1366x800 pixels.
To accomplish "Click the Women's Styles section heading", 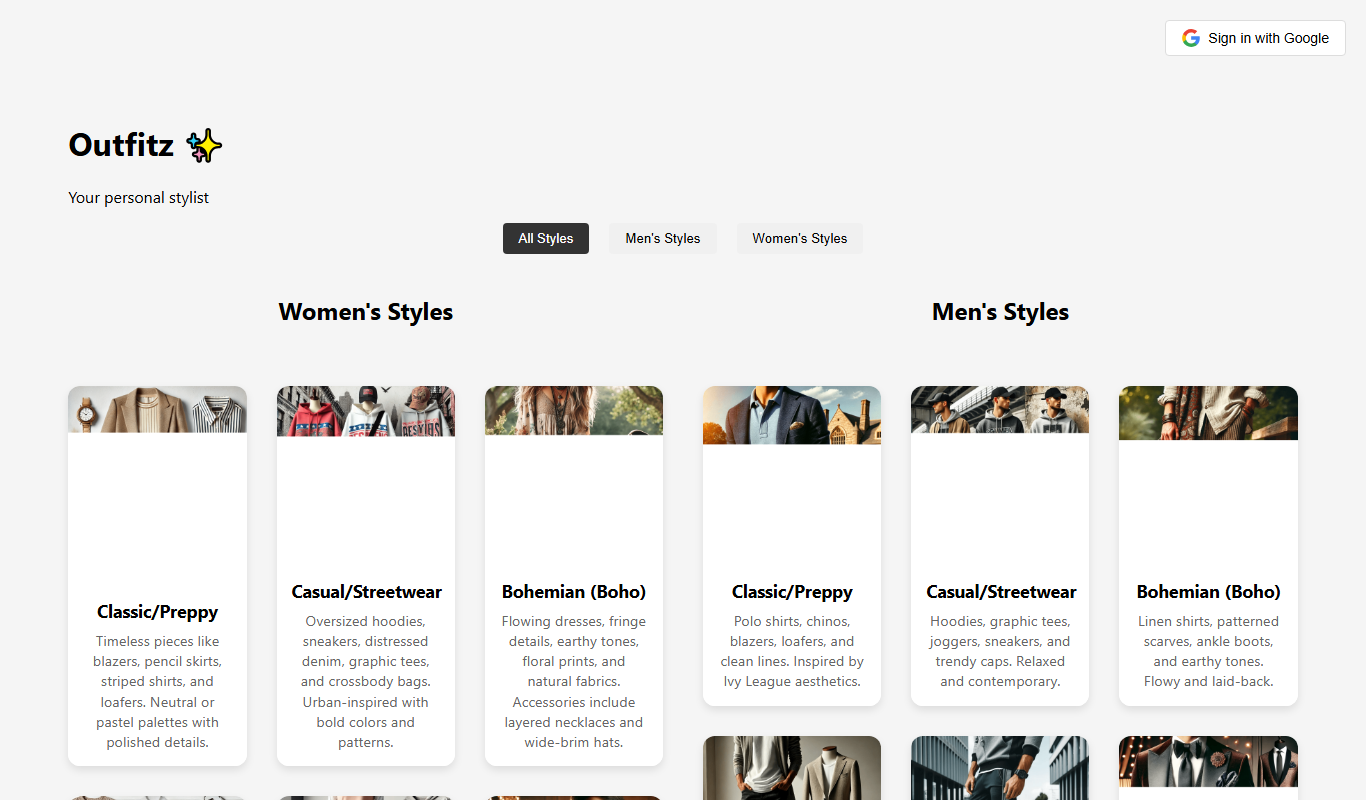I will coord(366,312).
